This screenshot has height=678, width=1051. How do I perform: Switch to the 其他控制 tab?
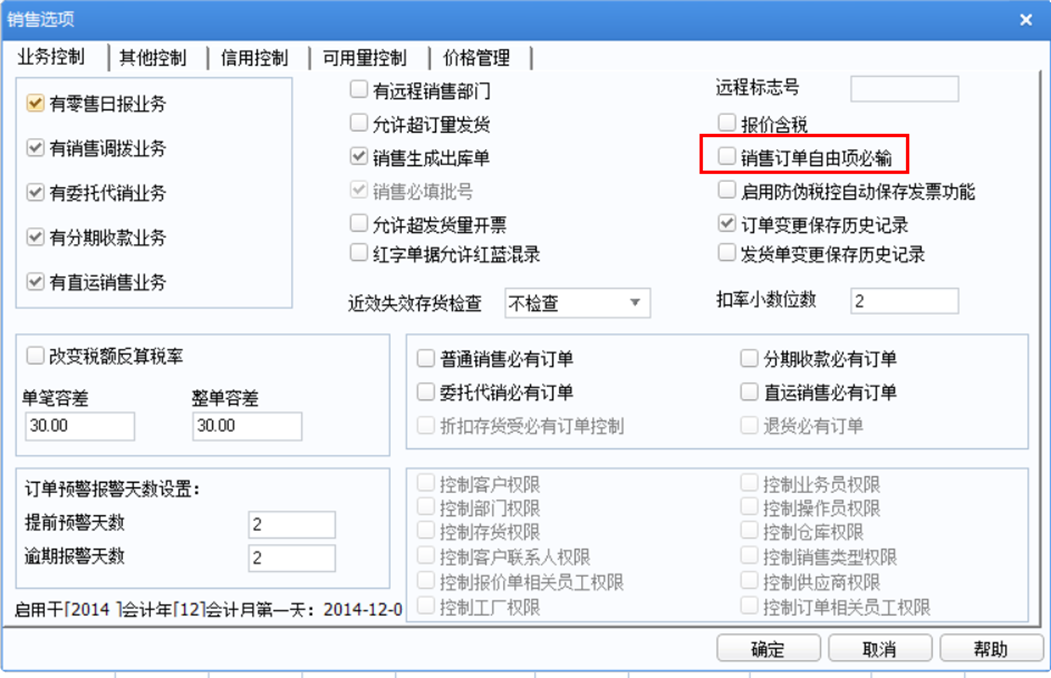tap(153, 58)
